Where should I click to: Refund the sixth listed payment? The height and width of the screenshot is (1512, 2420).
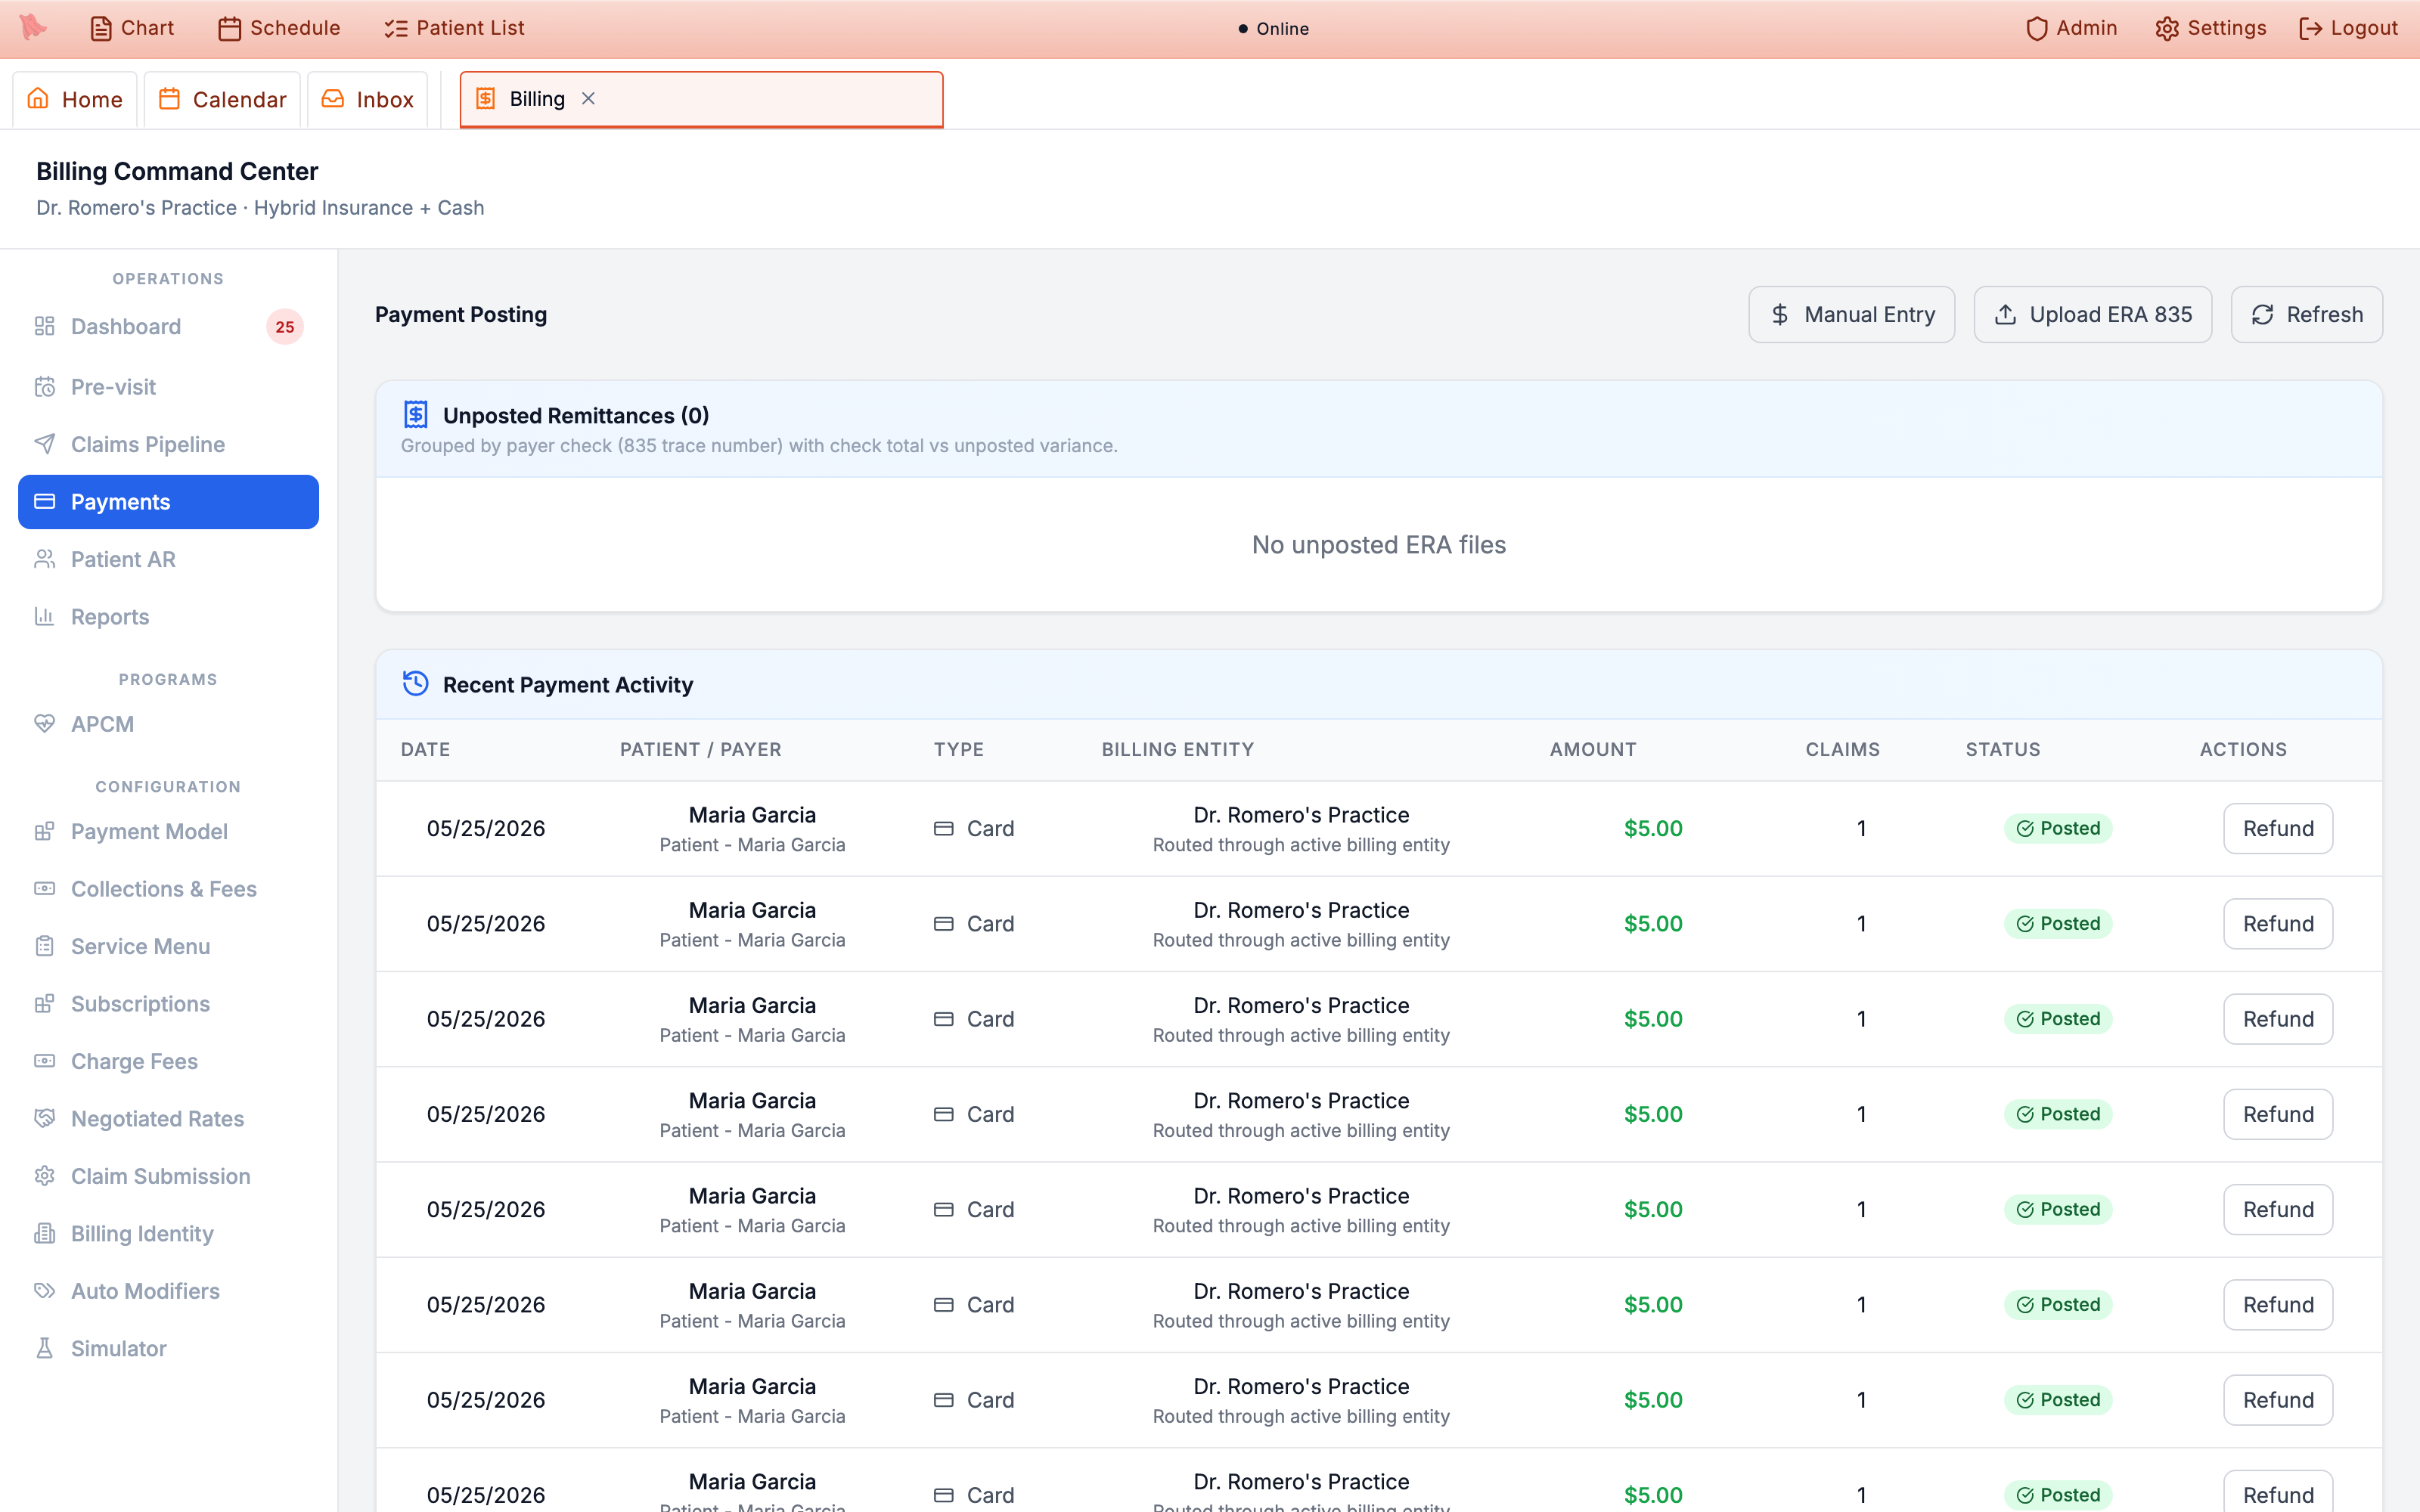click(x=2278, y=1305)
